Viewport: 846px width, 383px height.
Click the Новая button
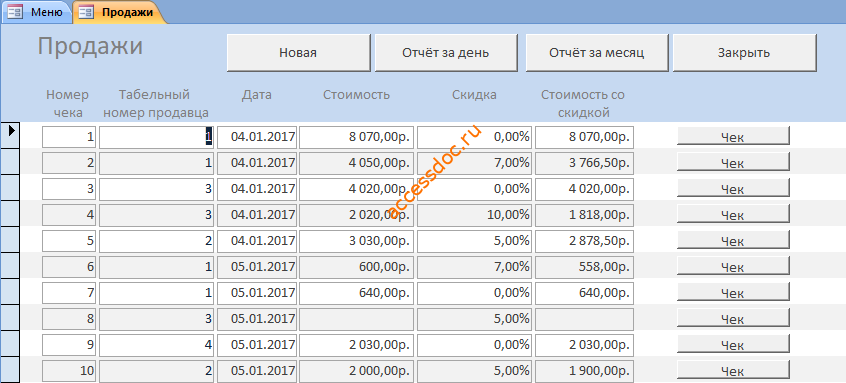point(298,53)
